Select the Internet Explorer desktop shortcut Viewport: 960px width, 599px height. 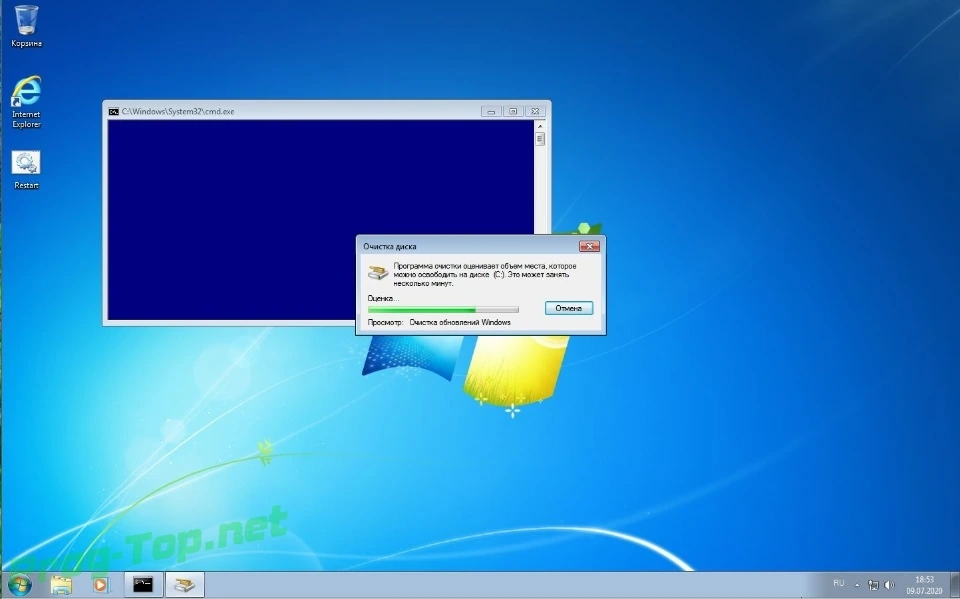pyautogui.click(x=26, y=102)
